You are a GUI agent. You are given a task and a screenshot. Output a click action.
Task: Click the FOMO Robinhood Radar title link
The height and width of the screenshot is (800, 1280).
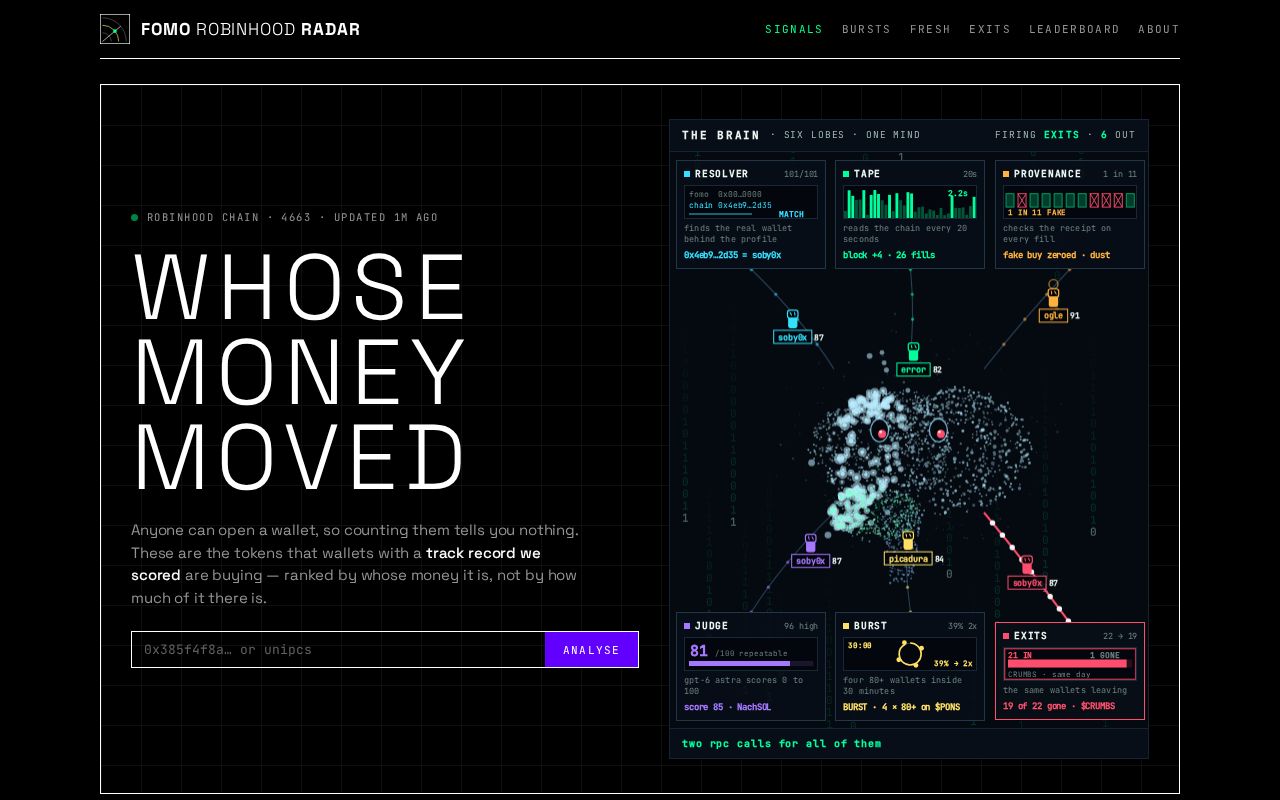point(250,29)
